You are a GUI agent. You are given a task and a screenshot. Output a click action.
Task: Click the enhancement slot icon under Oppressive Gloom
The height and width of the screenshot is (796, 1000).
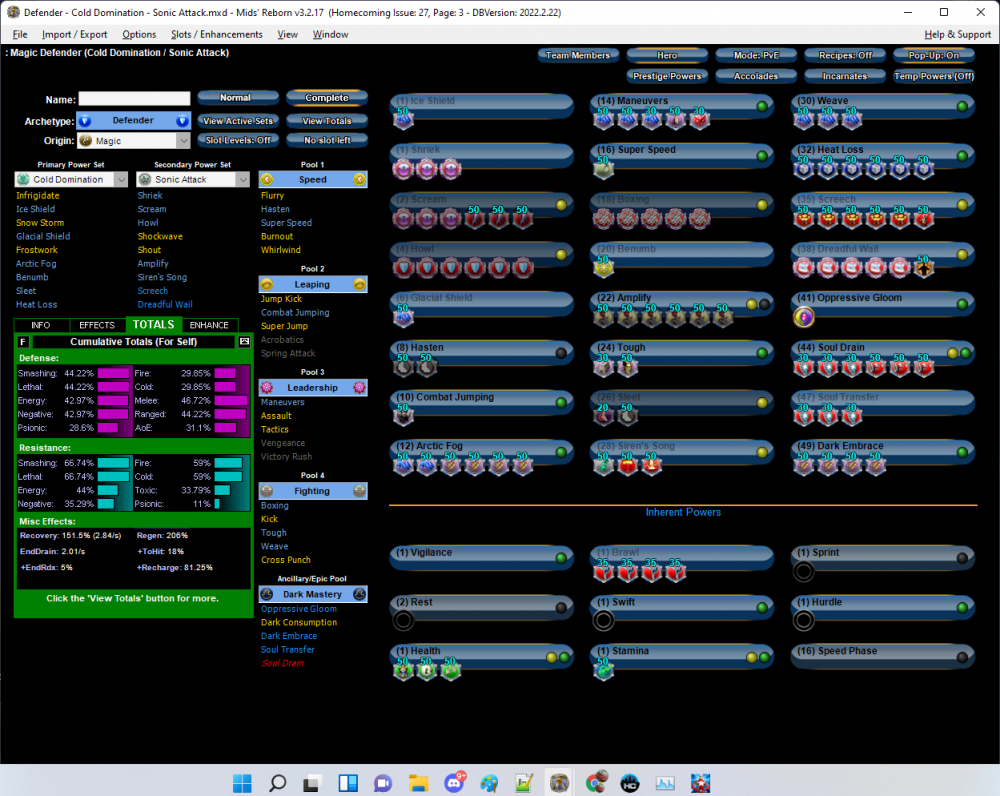804,317
